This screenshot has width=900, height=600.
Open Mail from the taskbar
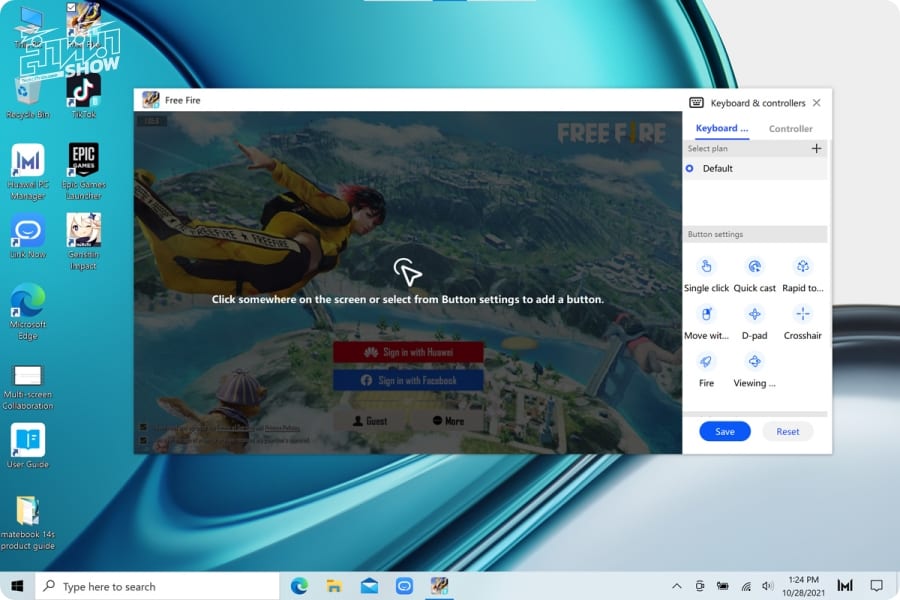(369, 586)
